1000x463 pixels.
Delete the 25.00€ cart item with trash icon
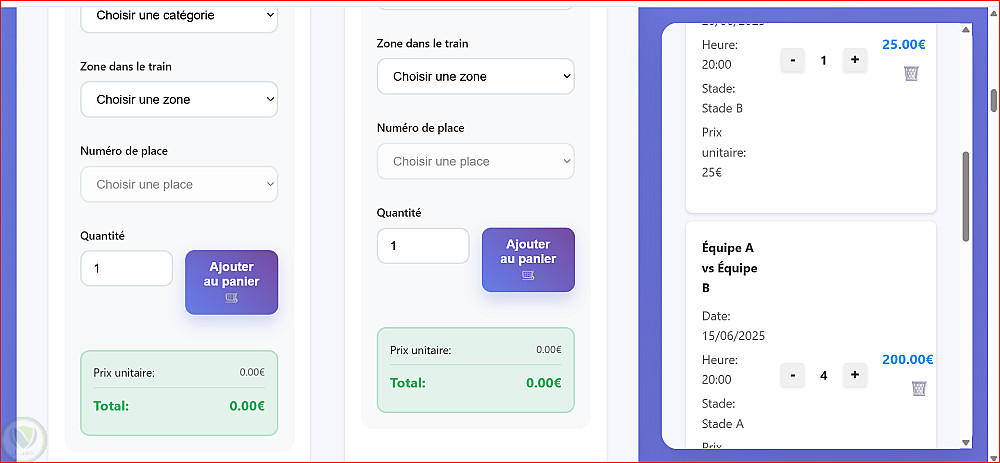click(911, 73)
